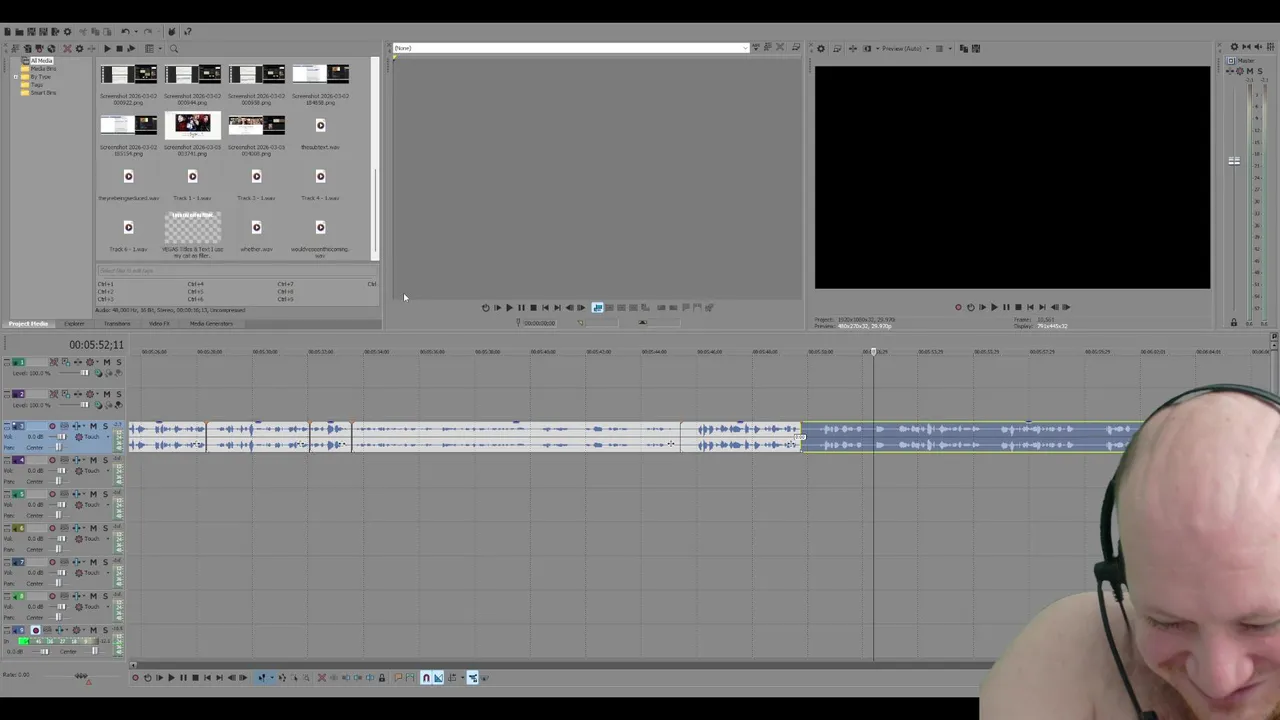This screenshot has height=720, width=1280.
Task: Open the Trimmer media history dropdown
Action: (x=744, y=47)
